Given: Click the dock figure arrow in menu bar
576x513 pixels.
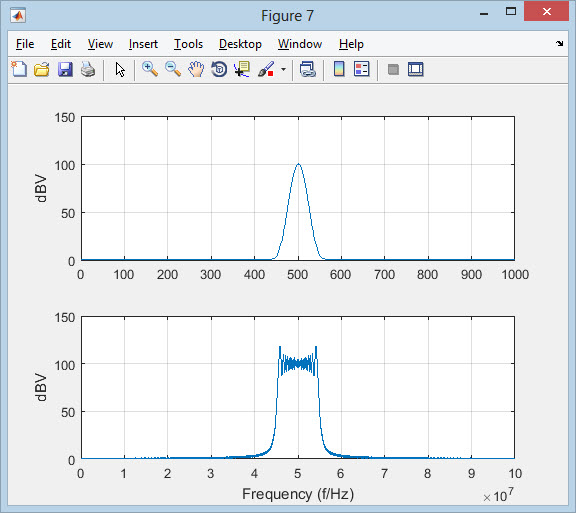Looking at the screenshot, I should click(x=559, y=43).
